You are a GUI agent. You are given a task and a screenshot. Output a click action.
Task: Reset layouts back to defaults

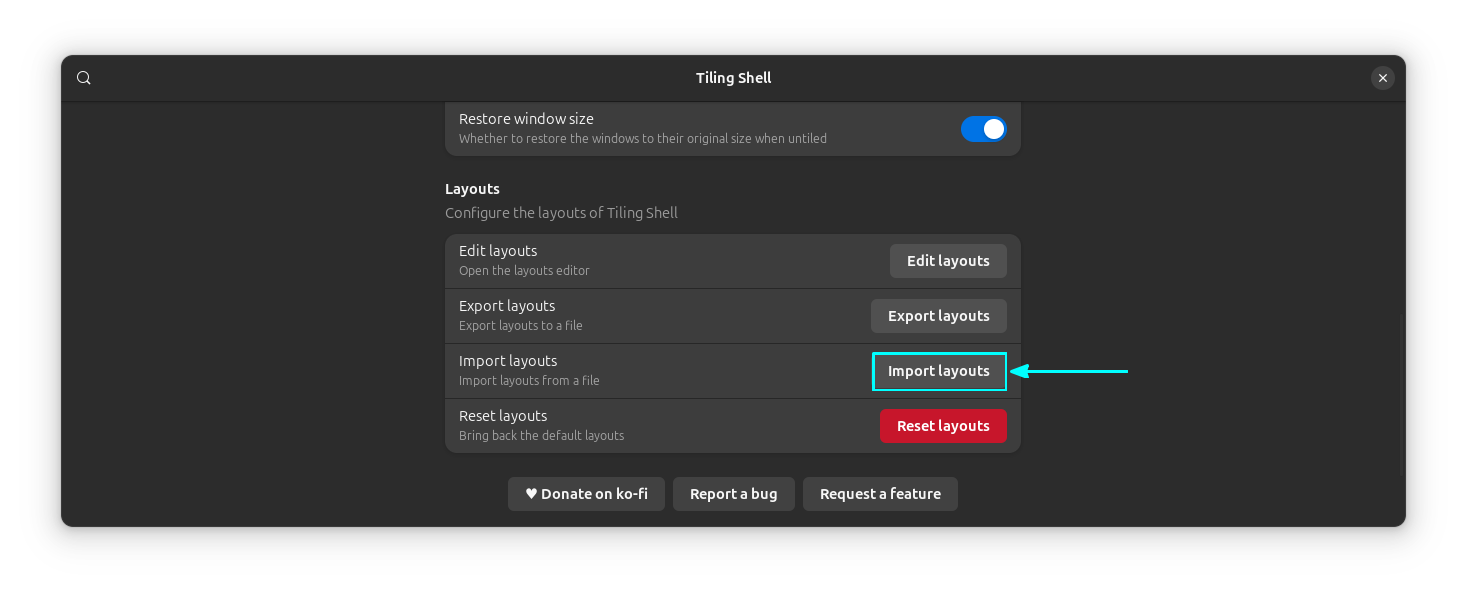942,425
